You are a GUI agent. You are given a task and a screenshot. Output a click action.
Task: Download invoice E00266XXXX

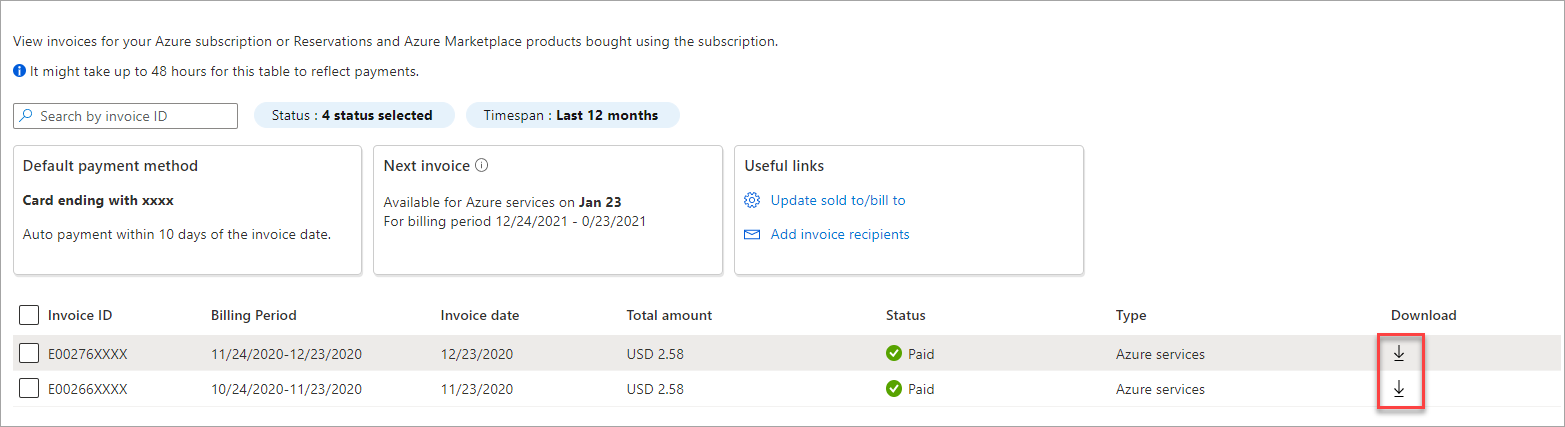[x=1399, y=389]
